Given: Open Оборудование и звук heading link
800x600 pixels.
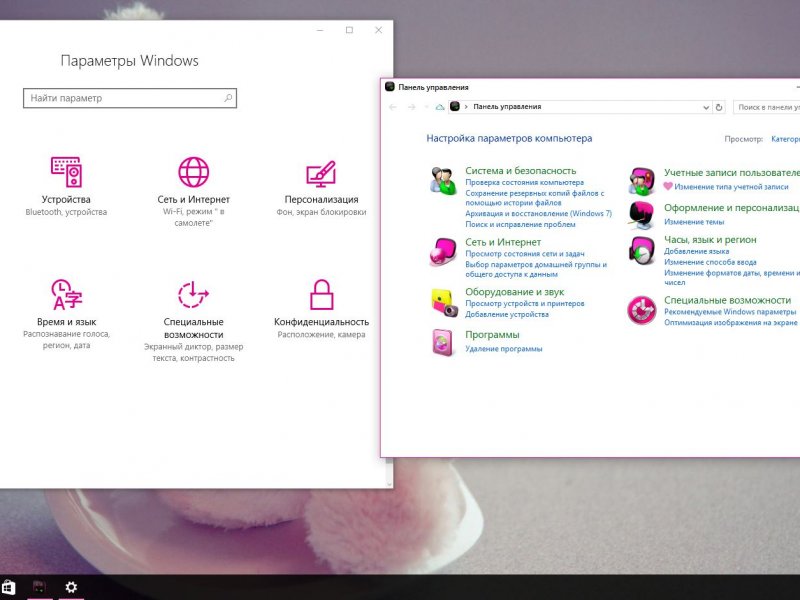Looking at the screenshot, I should pos(514,292).
